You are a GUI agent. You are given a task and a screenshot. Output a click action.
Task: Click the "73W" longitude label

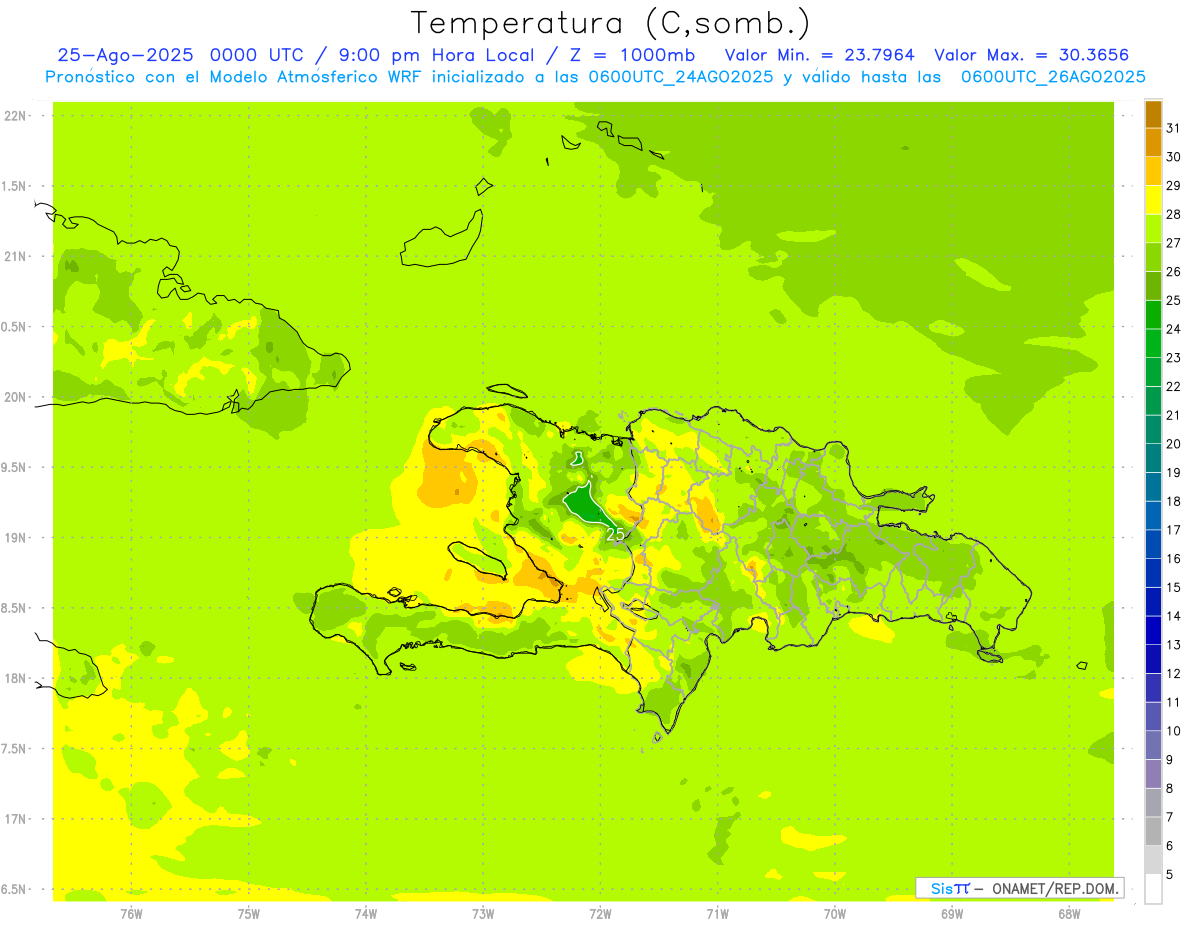pos(483,913)
